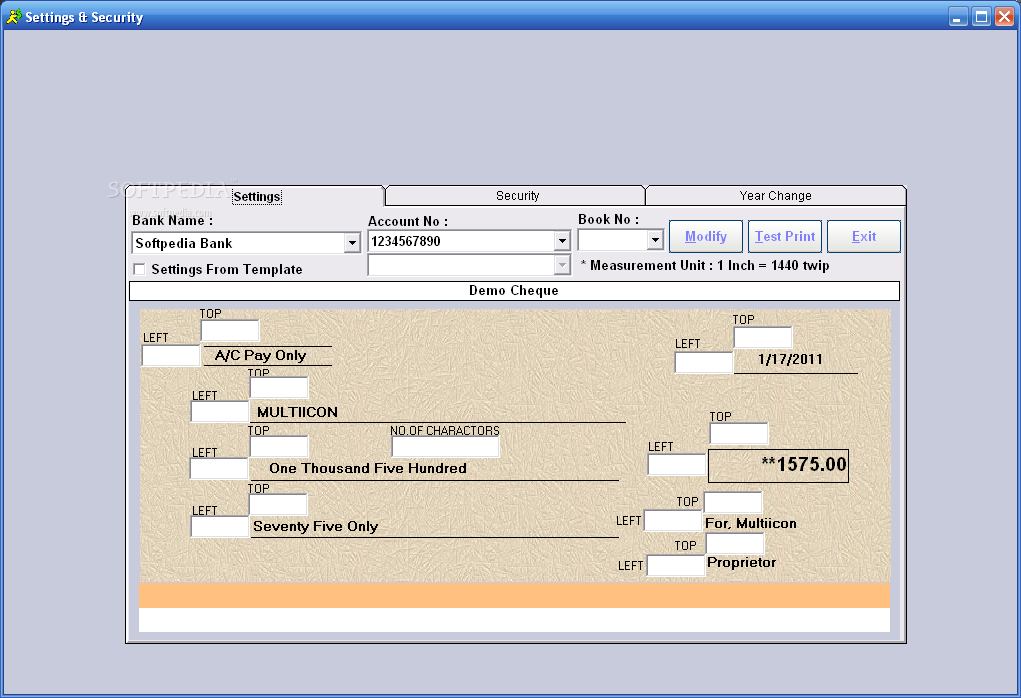The width and height of the screenshot is (1021, 698).
Task: Click the Proprietor label on cheque
Action: (x=741, y=562)
